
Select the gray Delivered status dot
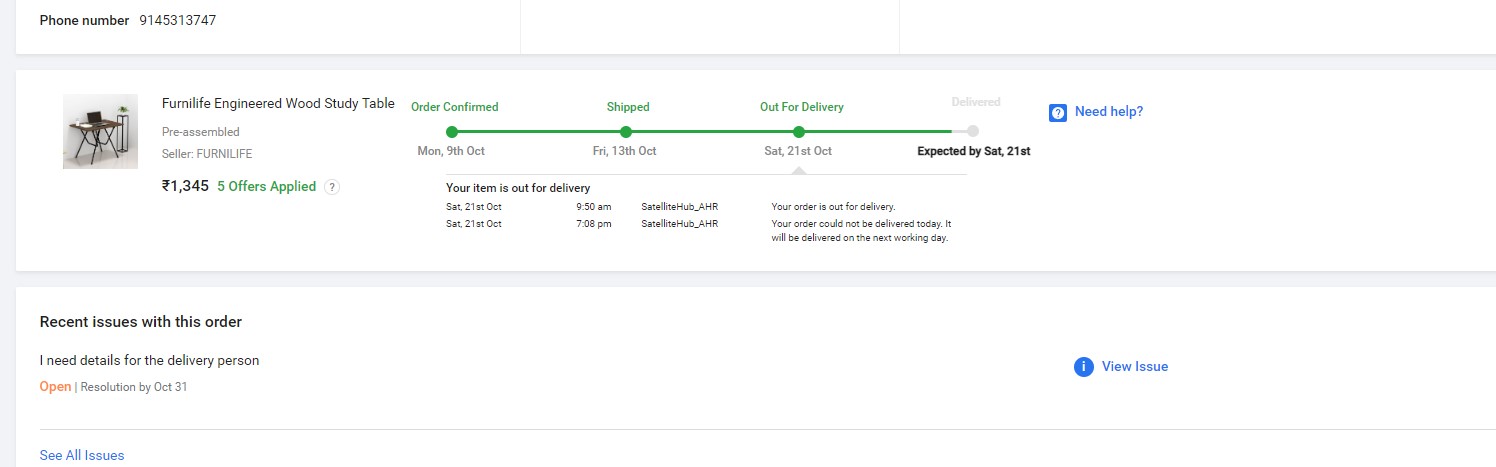coord(973,131)
